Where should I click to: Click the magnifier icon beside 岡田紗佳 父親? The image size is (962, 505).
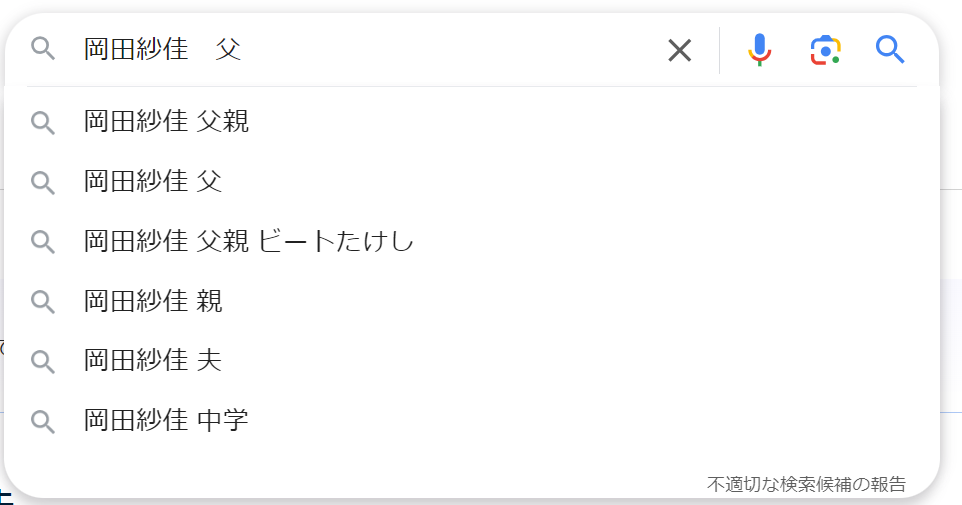pyautogui.click(x=43, y=123)
